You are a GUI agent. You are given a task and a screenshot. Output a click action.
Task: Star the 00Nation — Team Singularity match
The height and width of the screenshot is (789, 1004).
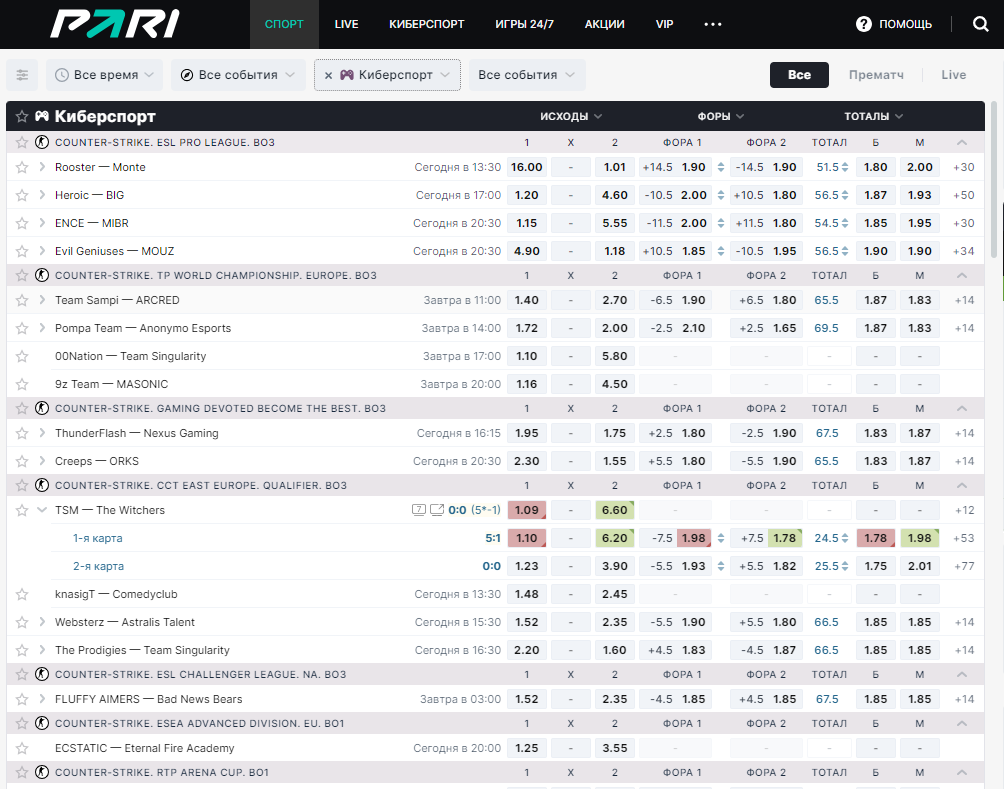[x=22, y=356]
